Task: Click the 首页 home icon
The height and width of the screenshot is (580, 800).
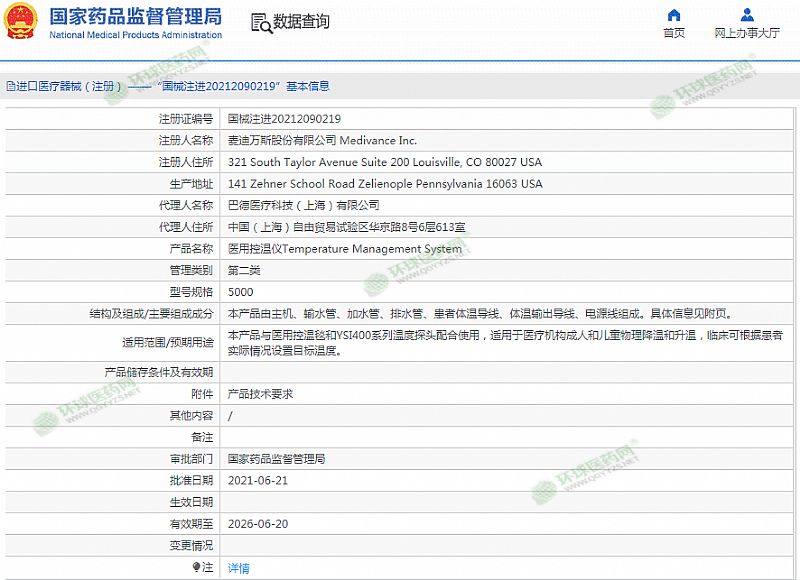Action: [674, 15]
